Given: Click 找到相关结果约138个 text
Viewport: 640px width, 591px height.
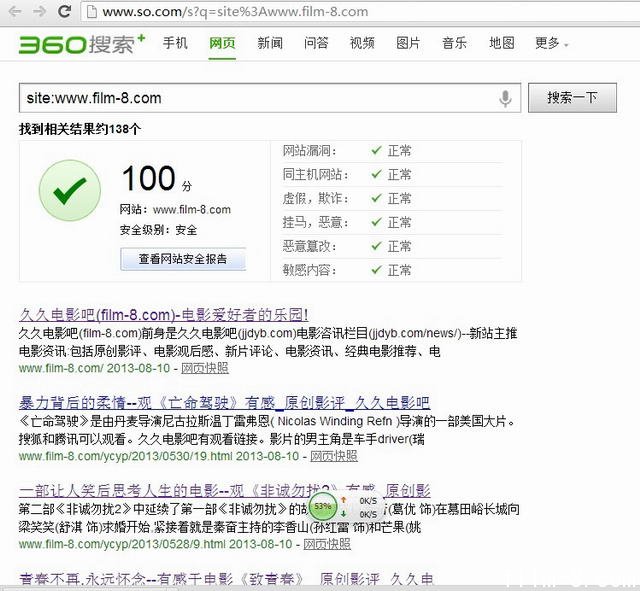Looking at the screenshot, I should pyautogui.click(x=80, y=129).
